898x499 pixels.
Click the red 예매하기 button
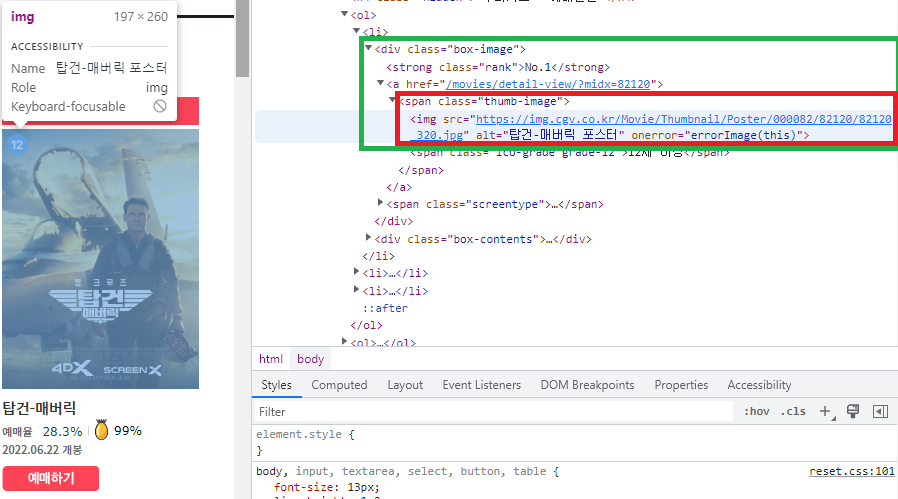coord(50,478)
